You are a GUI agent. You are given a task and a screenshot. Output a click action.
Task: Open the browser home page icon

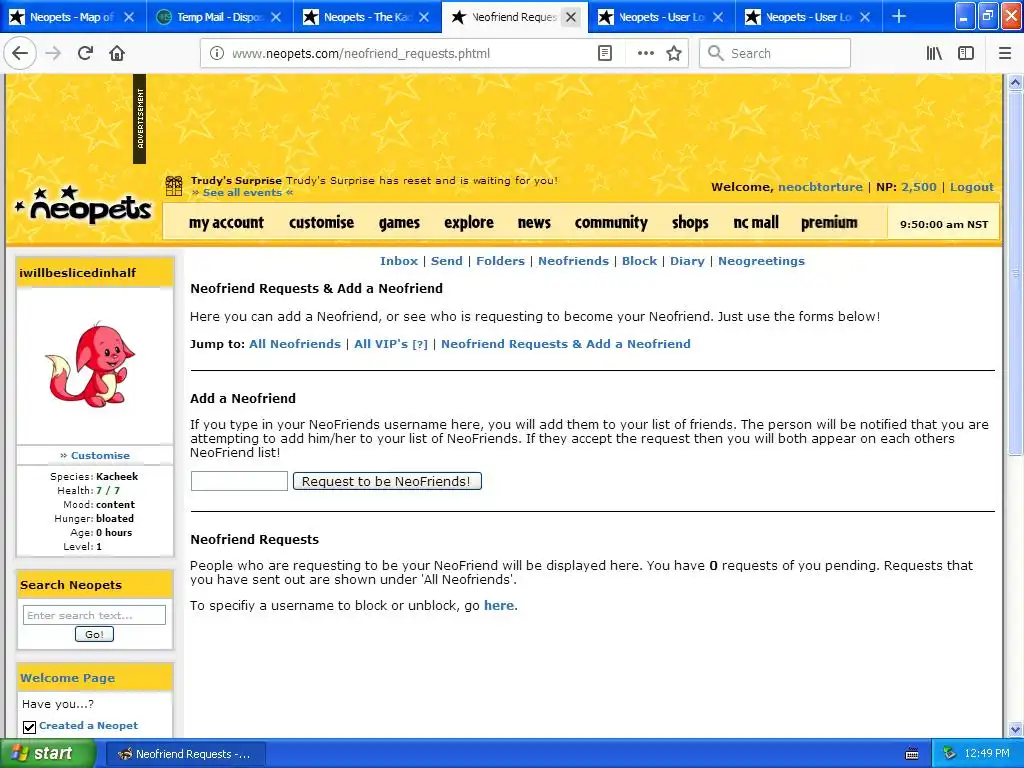click(x=117, y=54)
